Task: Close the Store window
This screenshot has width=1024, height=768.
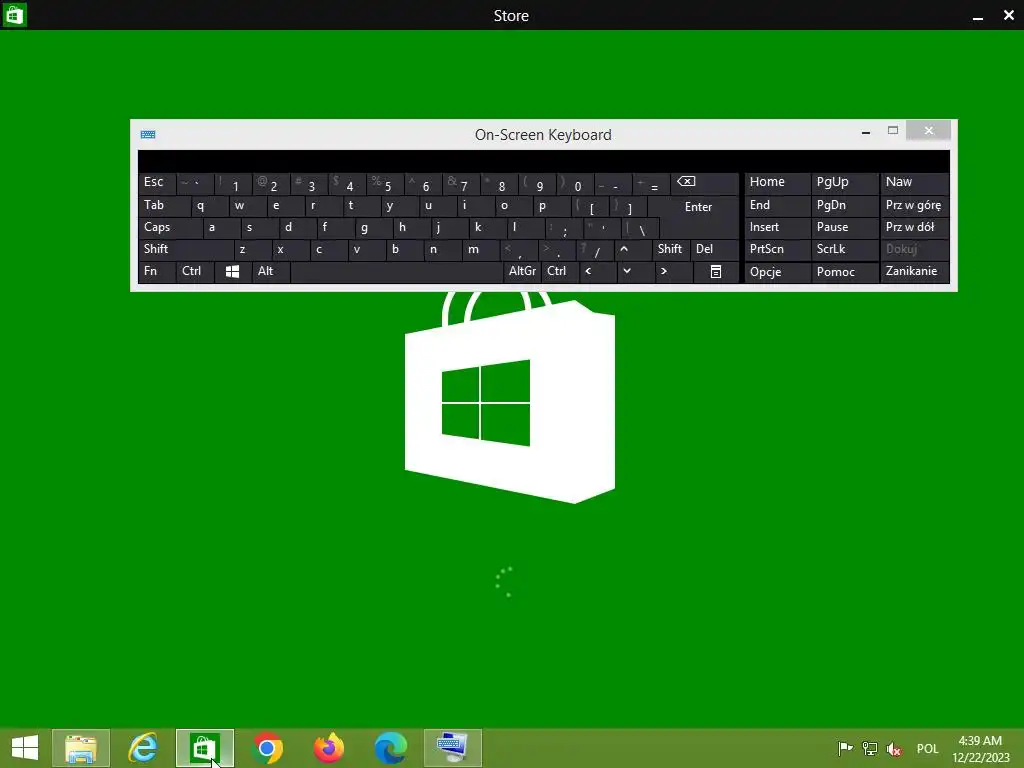Action: (x=1008, y=16)
